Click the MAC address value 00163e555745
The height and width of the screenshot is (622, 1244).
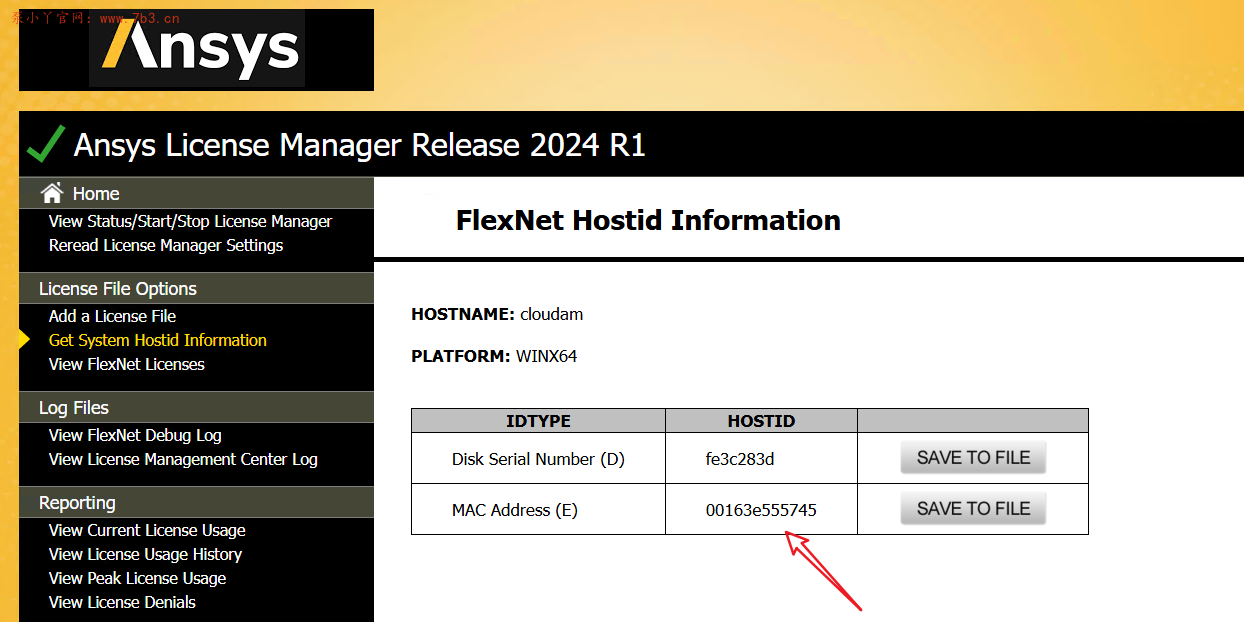761,510
